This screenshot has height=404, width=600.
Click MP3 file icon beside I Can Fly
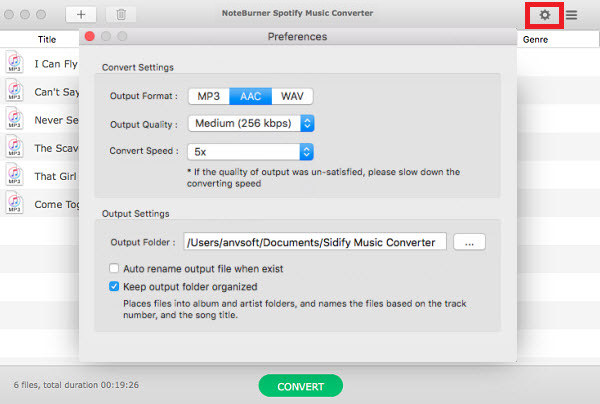[15, 62]
